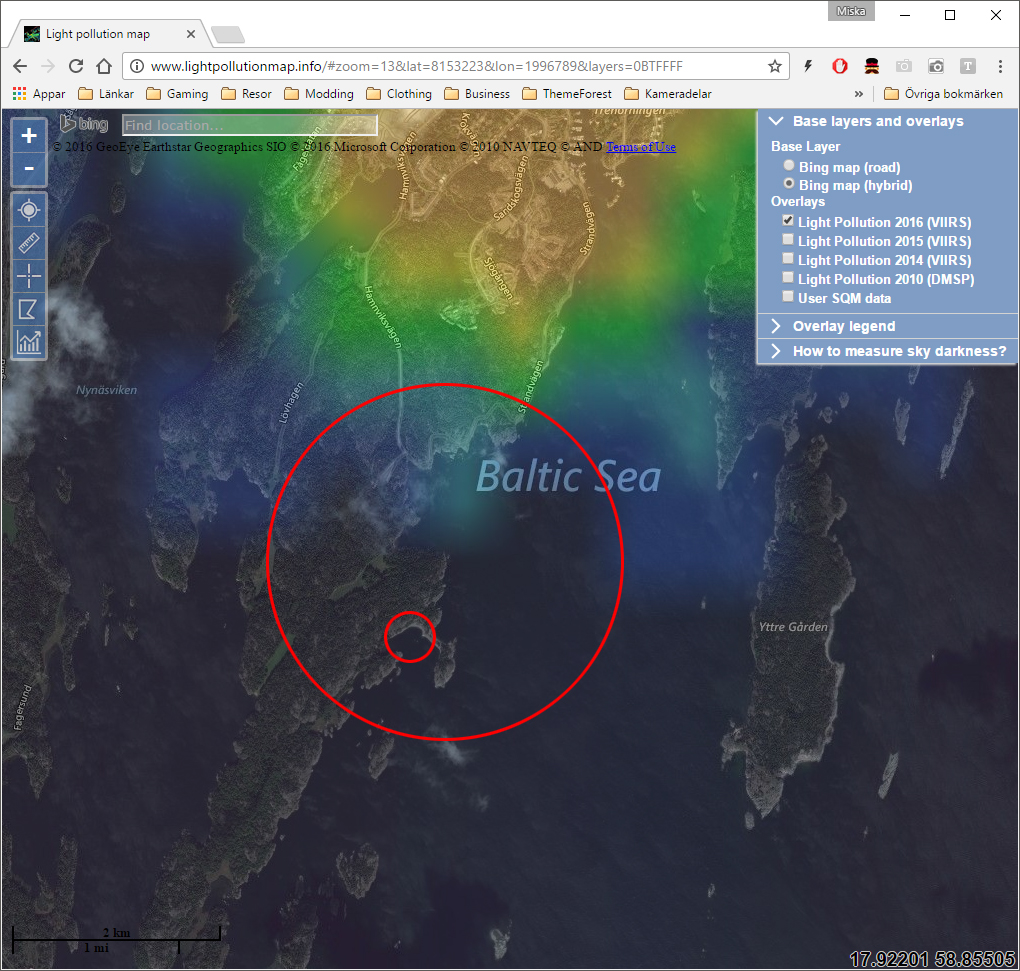Enable the User SQM data overlay
This screenshot has height=971, width=1020.
[x=789, y=298]
